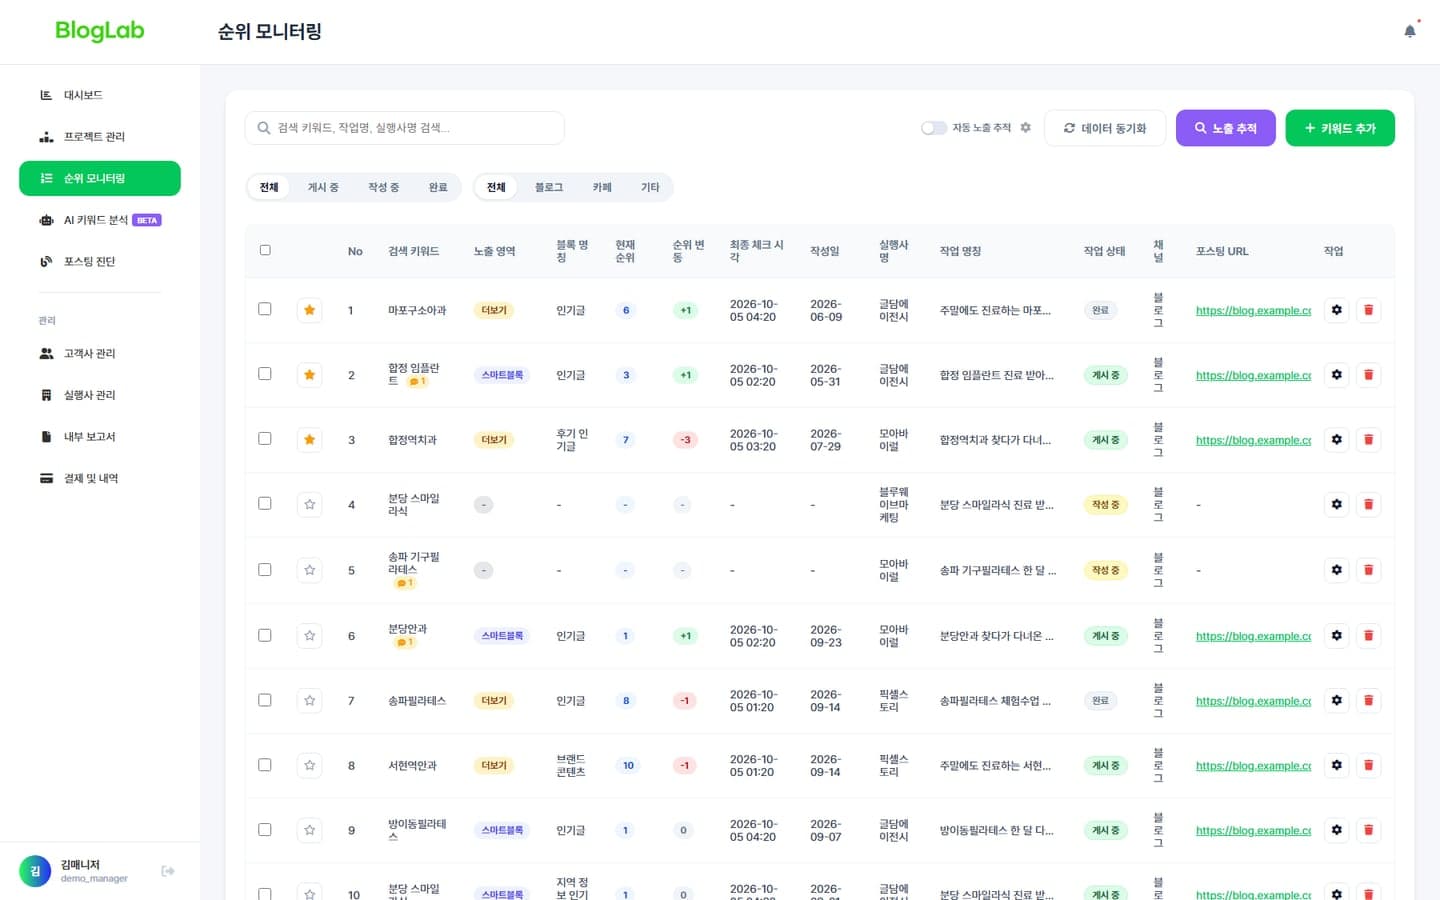Select the 카페 channel filter tab
This screenshot has height=900, width=1440.
tap(602, 187)
